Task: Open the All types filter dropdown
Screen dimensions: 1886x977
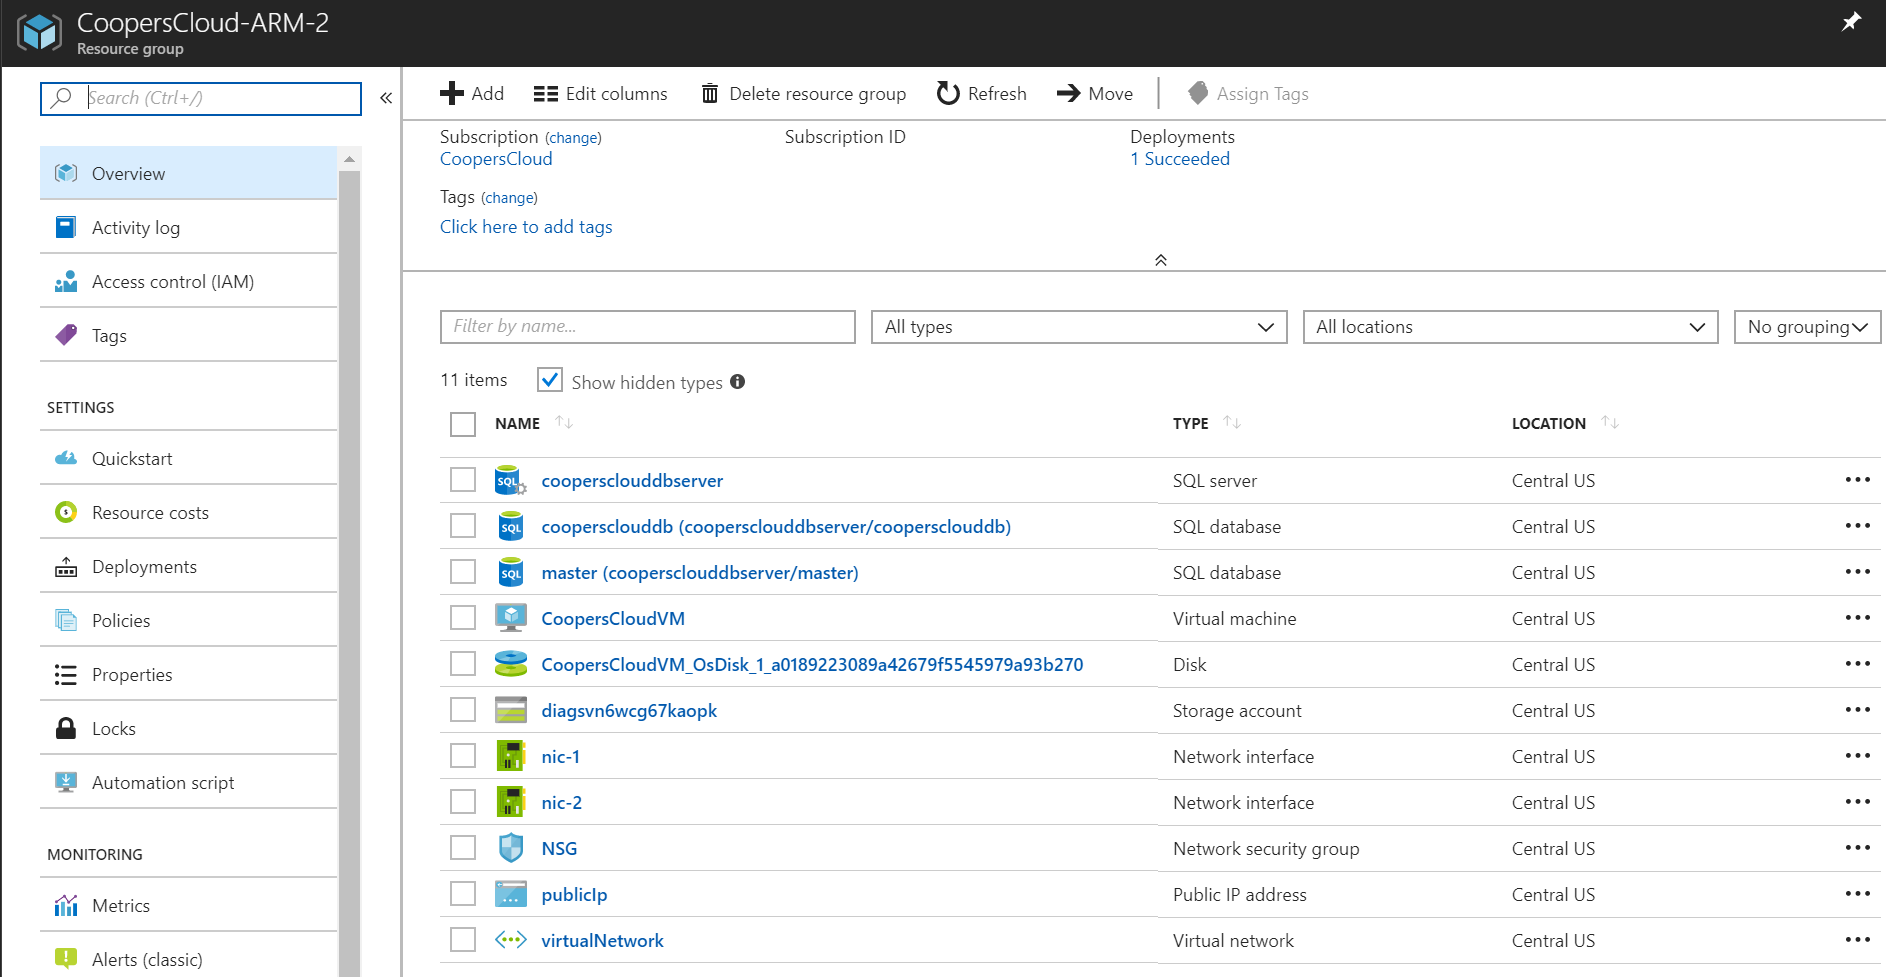Action: [x=1079, y=327]
